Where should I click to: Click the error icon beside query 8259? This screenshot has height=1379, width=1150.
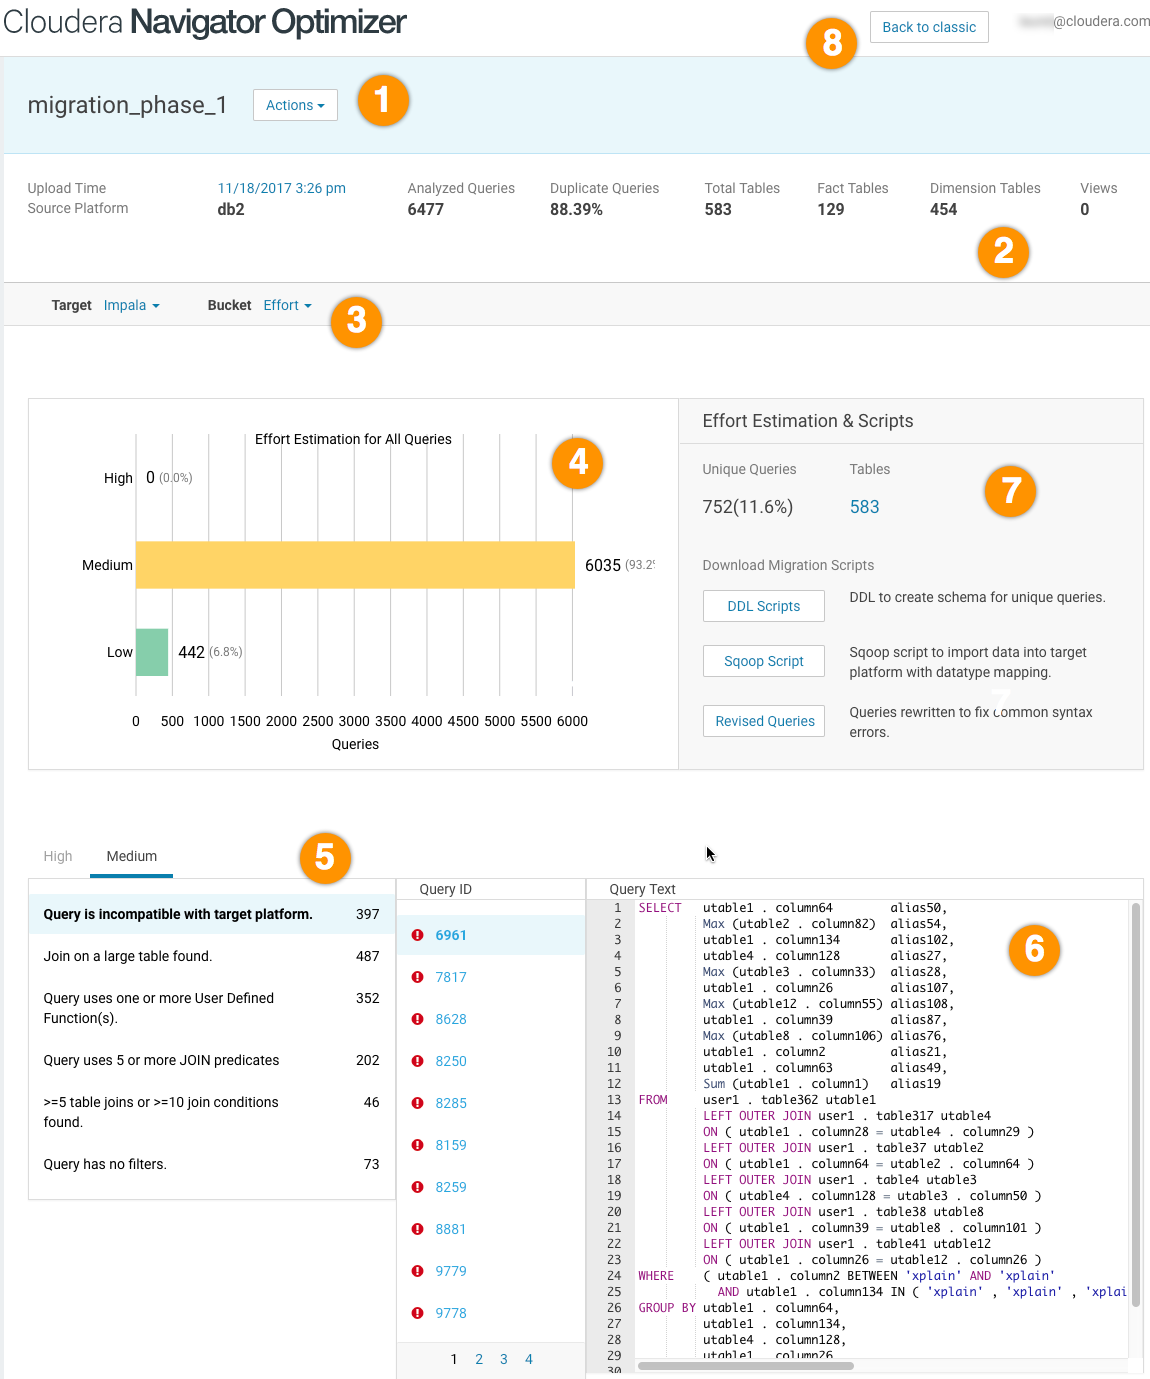(x=417, y=1187)
